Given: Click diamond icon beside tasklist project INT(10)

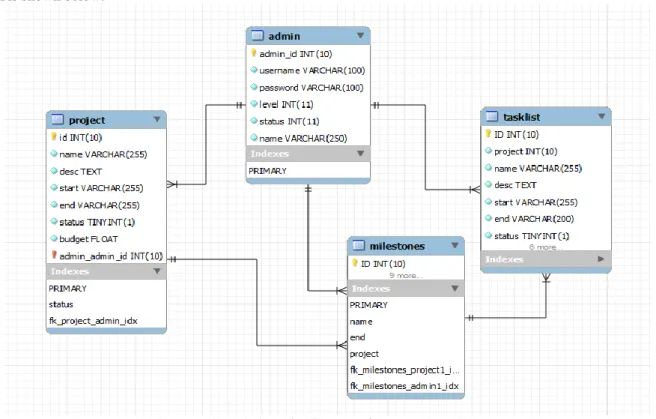Looking at the screenshot, I should [x=488, y=151].
